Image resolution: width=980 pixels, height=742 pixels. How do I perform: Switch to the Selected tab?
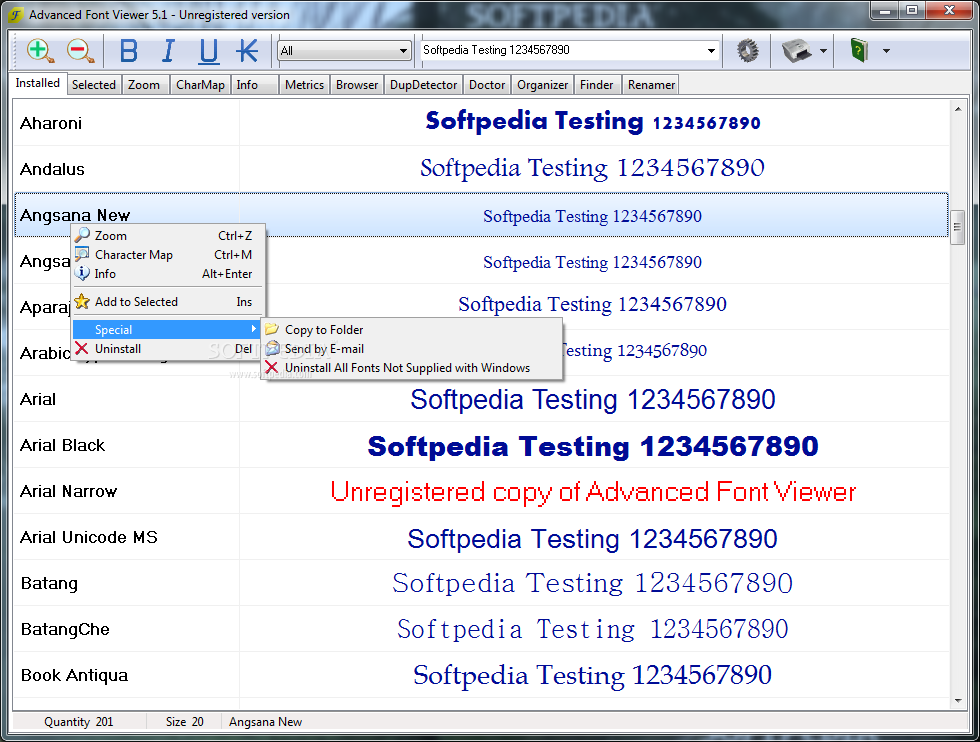click(94, 84)
